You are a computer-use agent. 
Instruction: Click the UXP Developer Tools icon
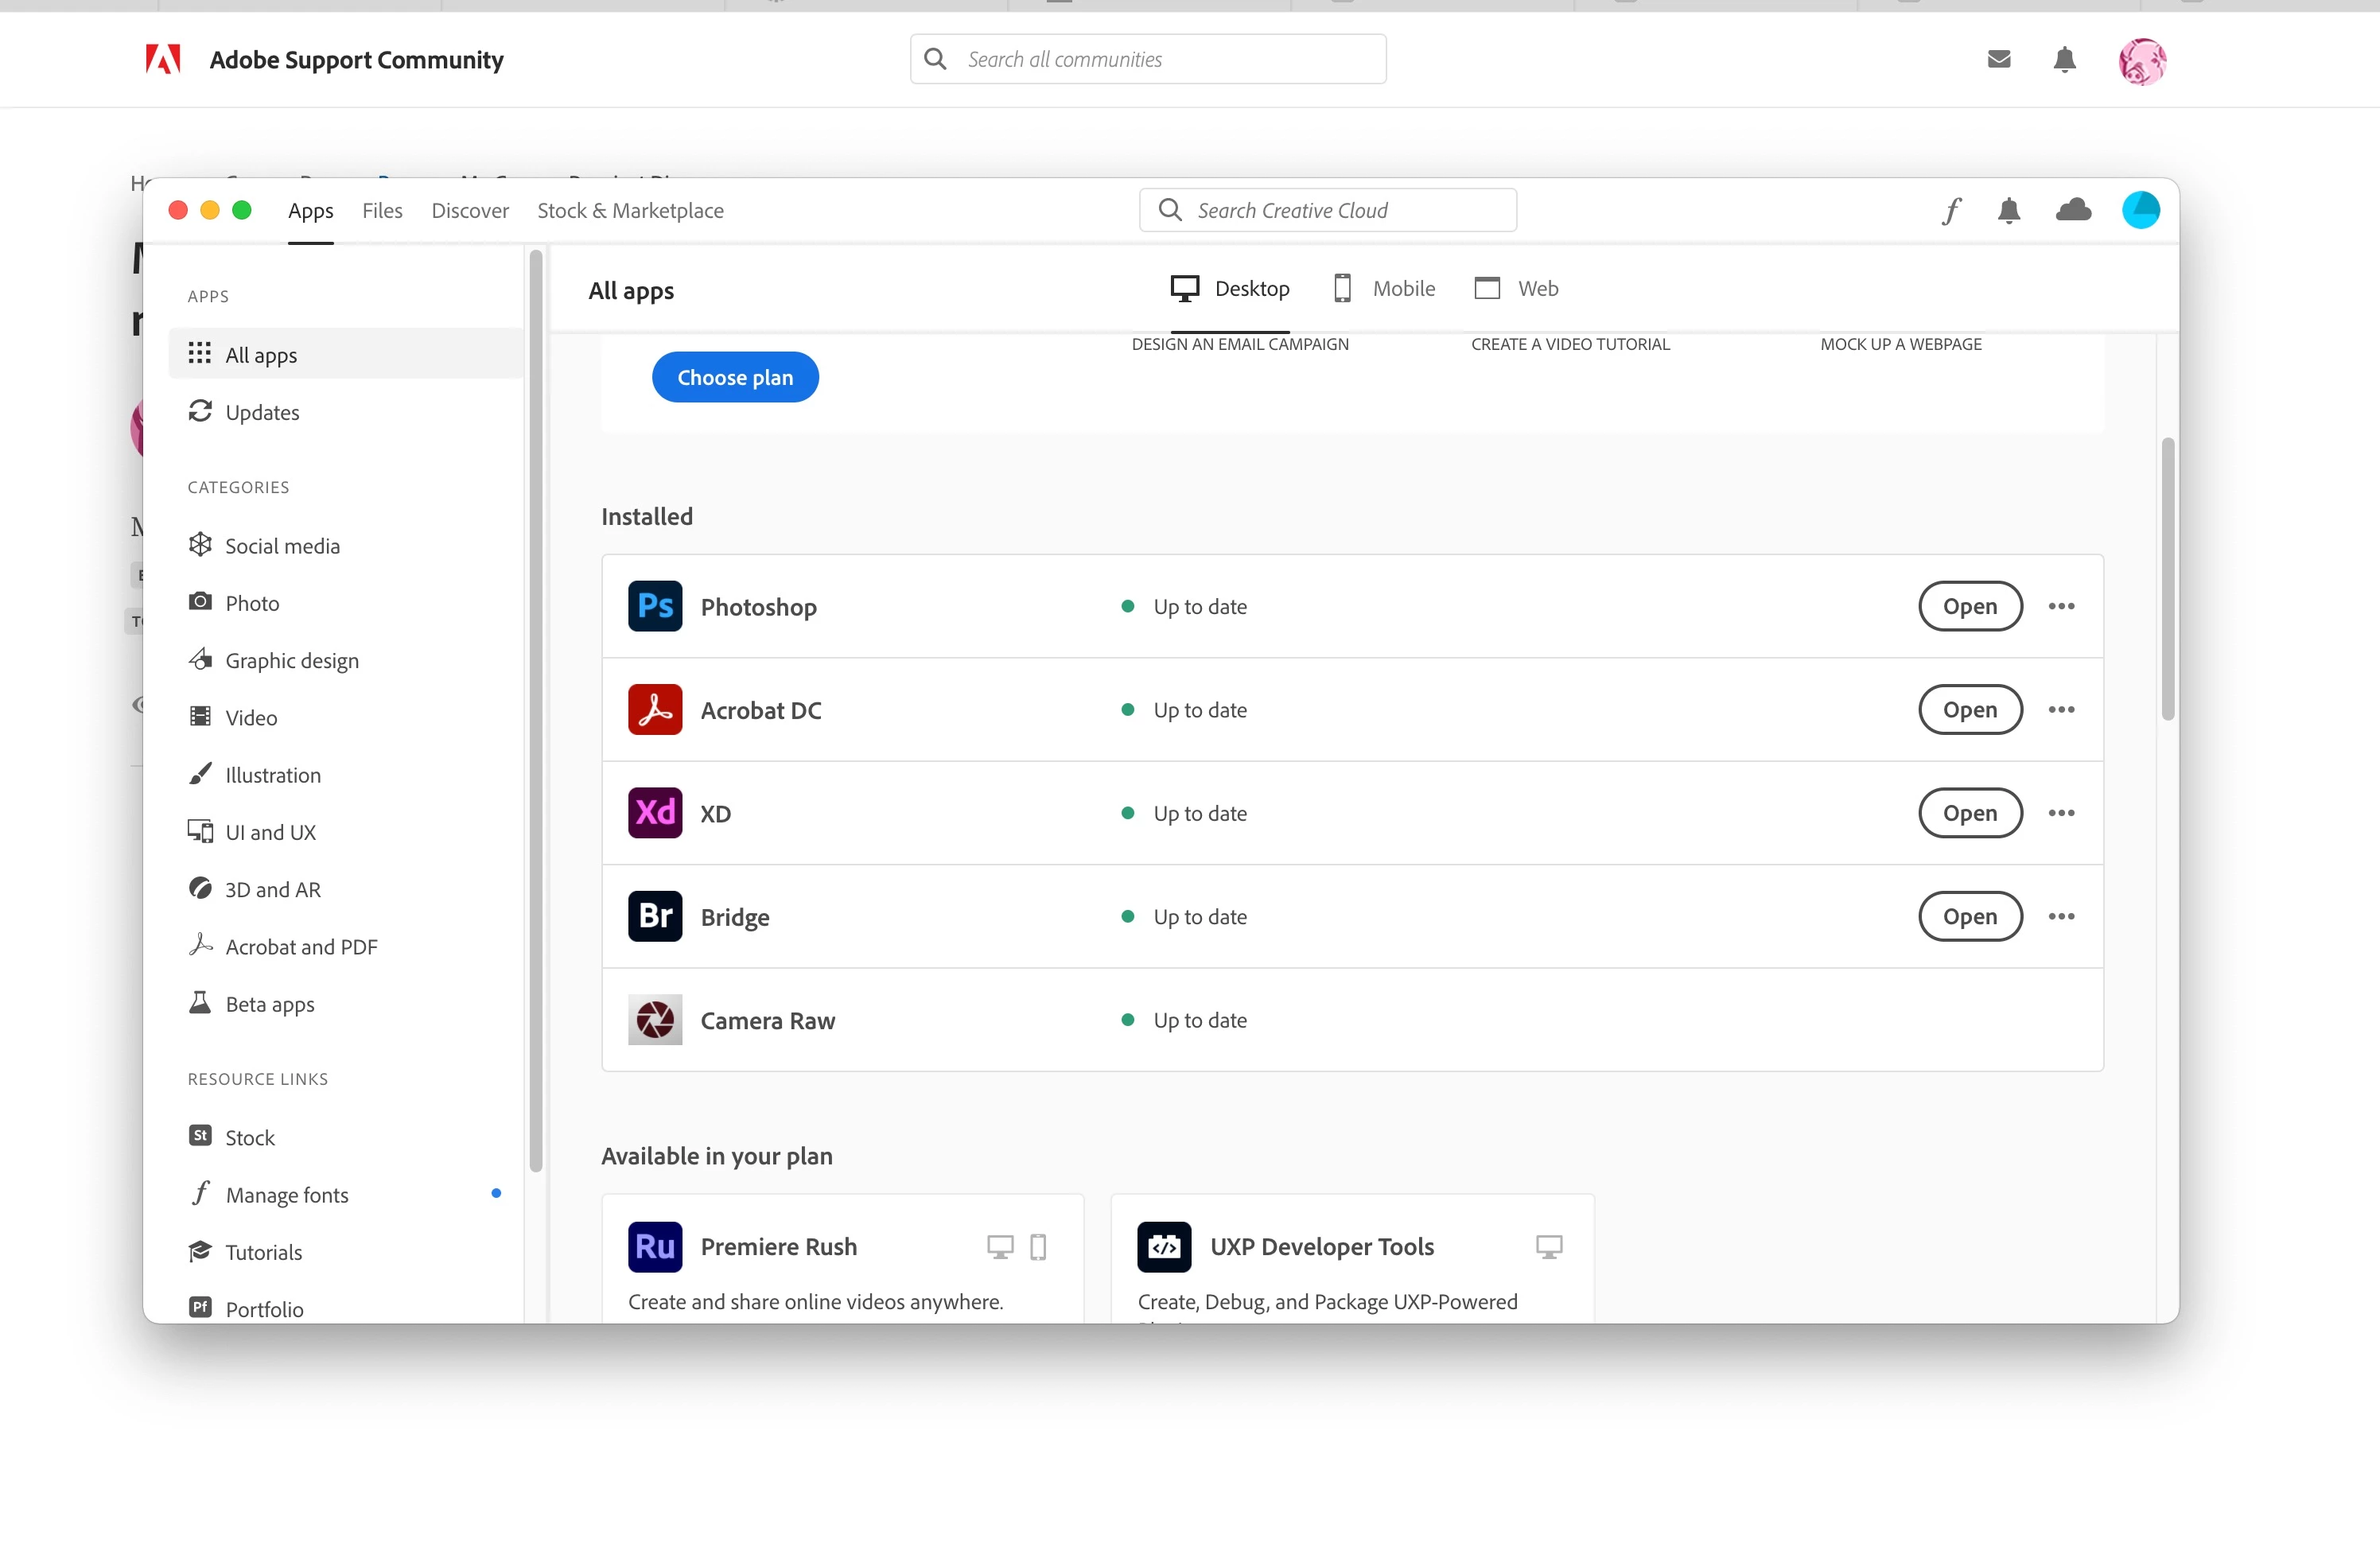click(1164, 1246)
